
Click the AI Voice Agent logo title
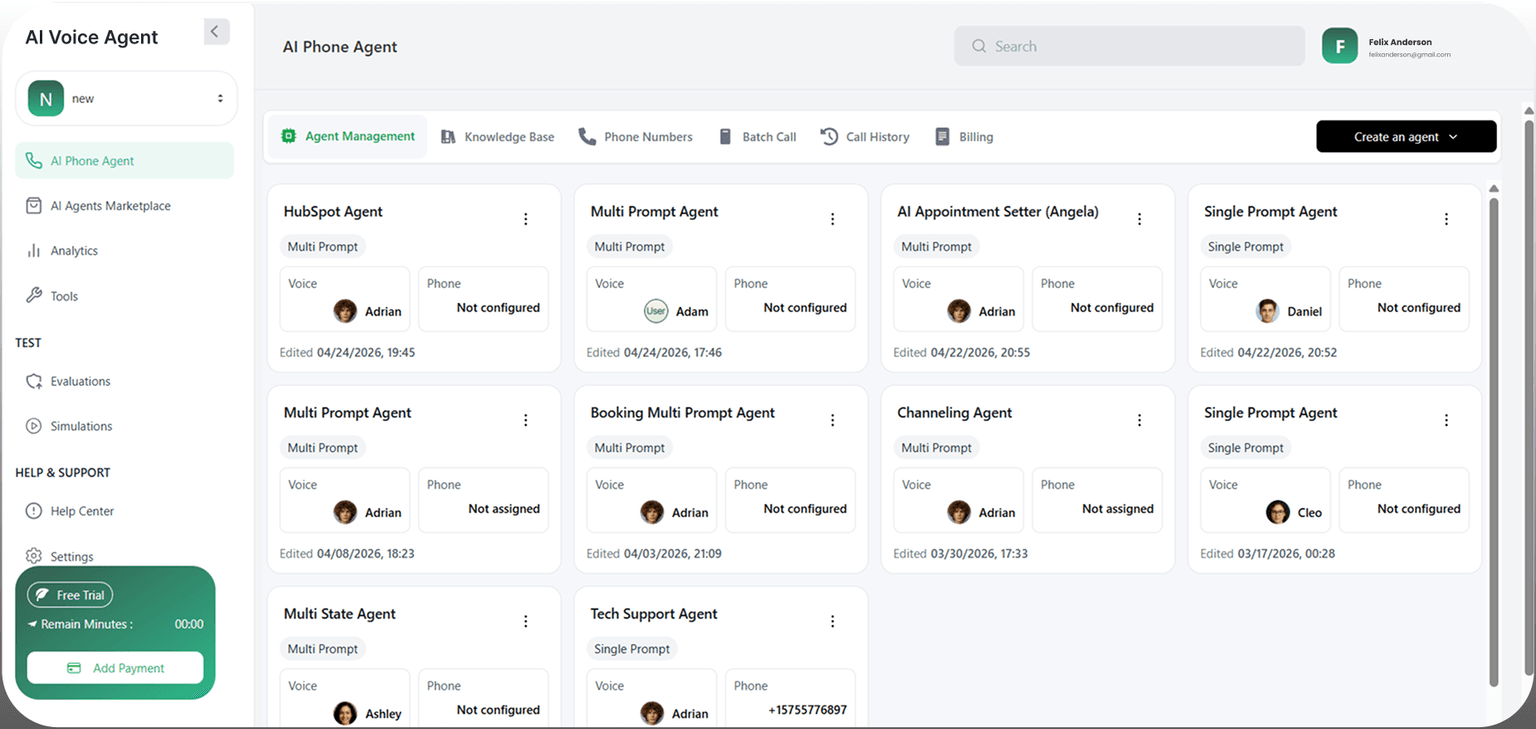tap(91, 37)
